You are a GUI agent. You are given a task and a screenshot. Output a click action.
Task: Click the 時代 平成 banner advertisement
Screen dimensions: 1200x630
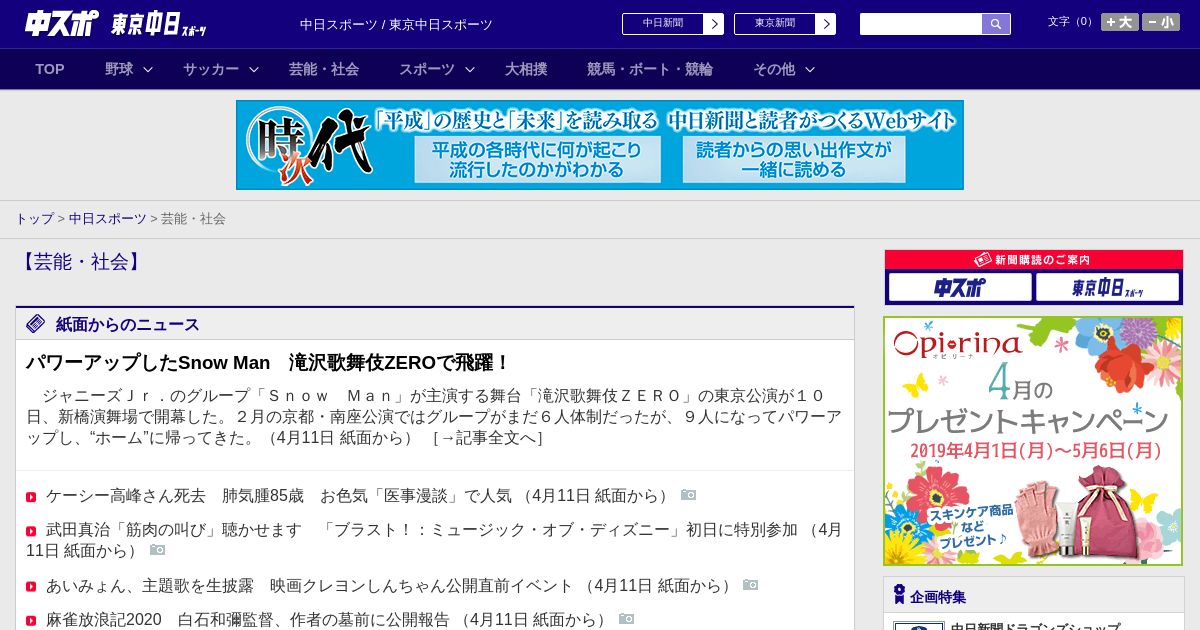(600, 145)
